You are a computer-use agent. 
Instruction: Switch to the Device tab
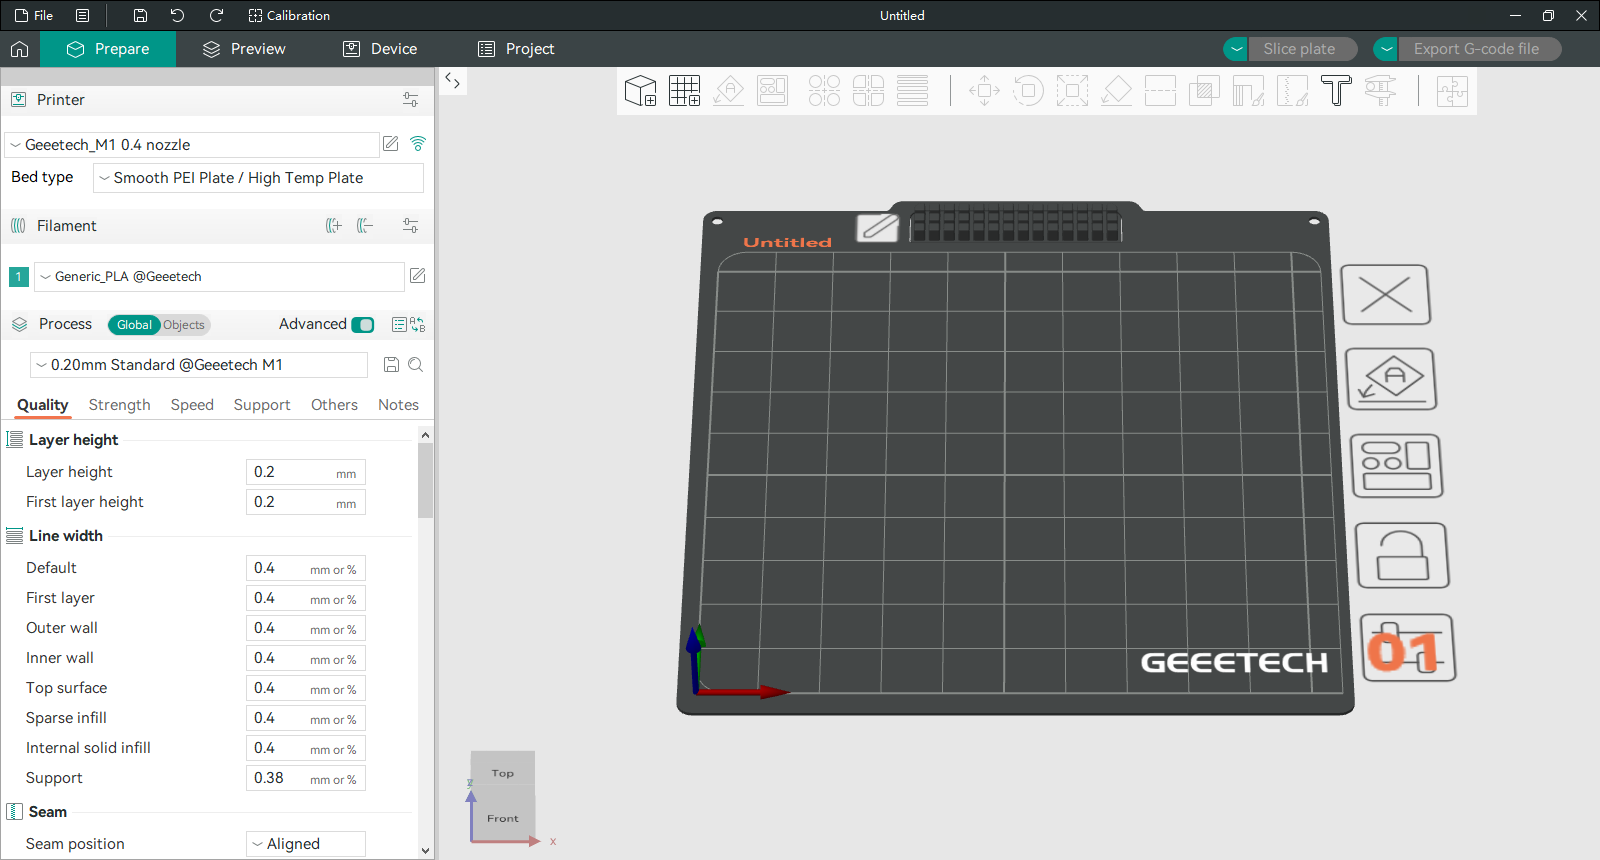[x=380, y=49]
